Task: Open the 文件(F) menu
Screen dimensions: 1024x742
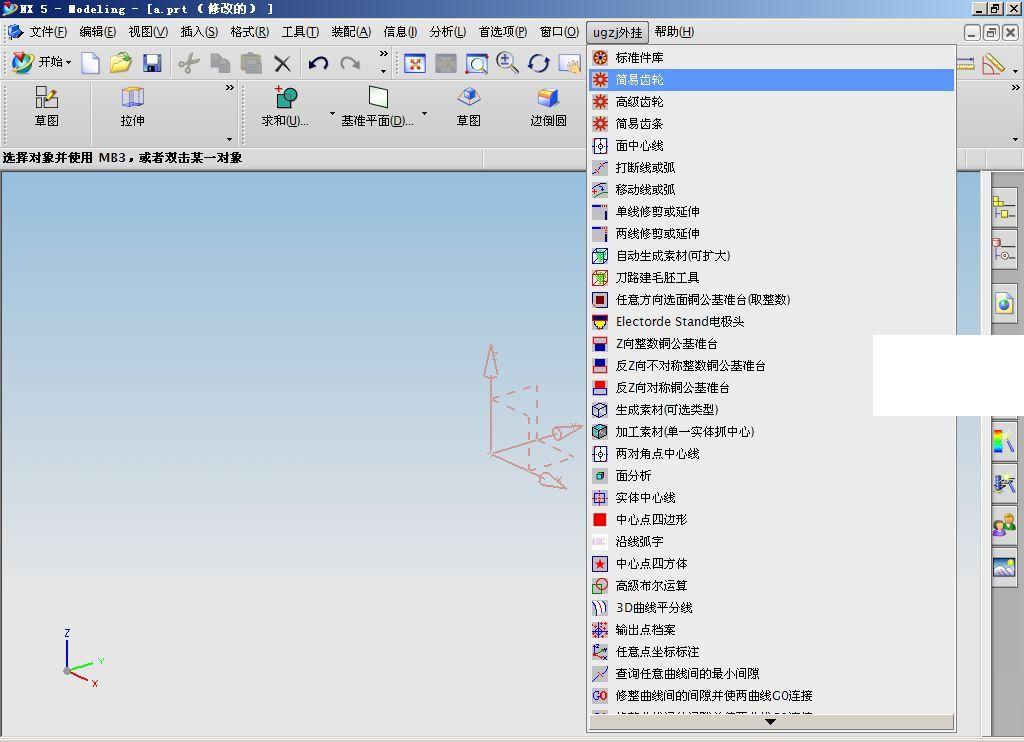Action: (x=48, y=32)
